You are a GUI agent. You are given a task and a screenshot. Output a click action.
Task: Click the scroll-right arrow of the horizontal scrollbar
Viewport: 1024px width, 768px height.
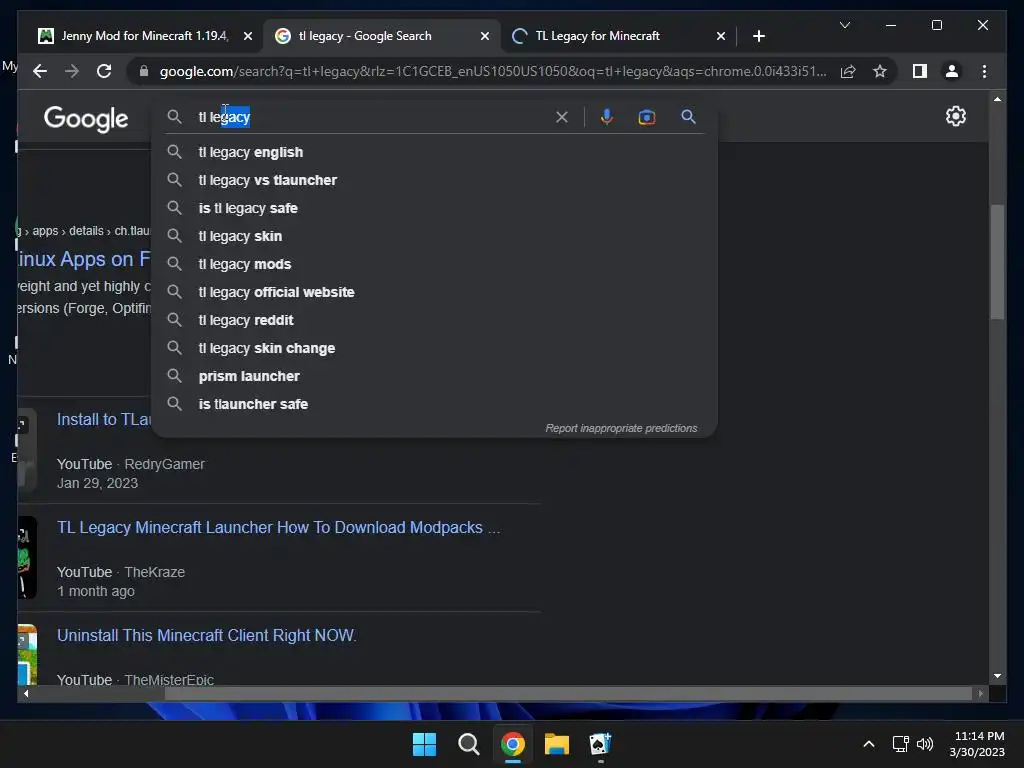pos(980,694)
